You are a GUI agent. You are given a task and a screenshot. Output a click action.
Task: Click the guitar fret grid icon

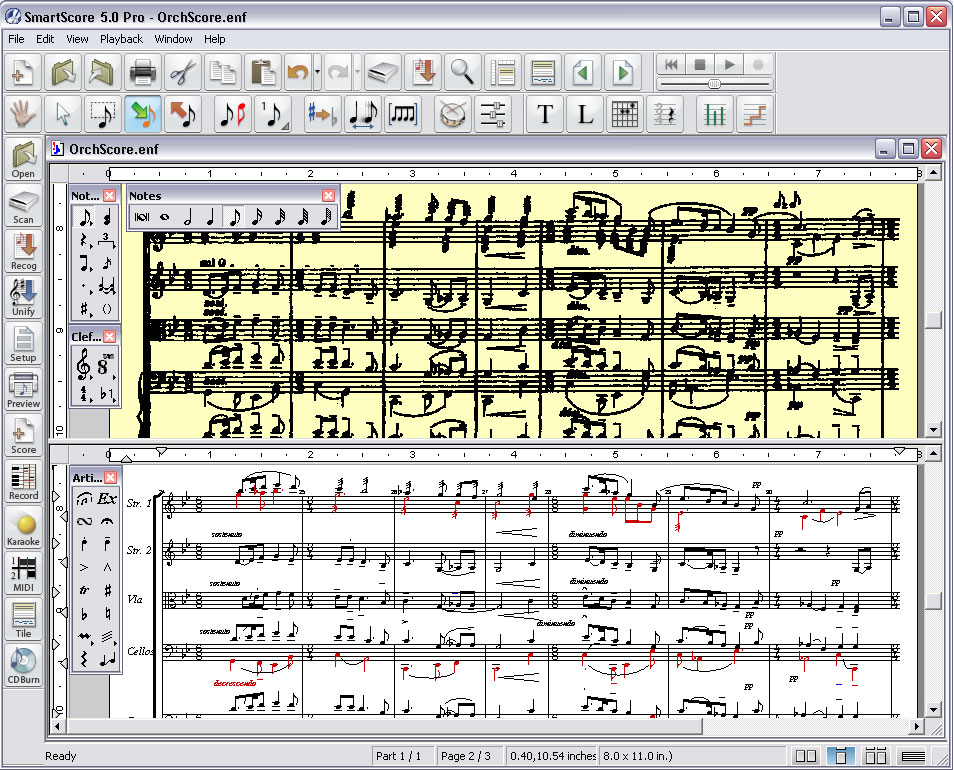[624, 114]
